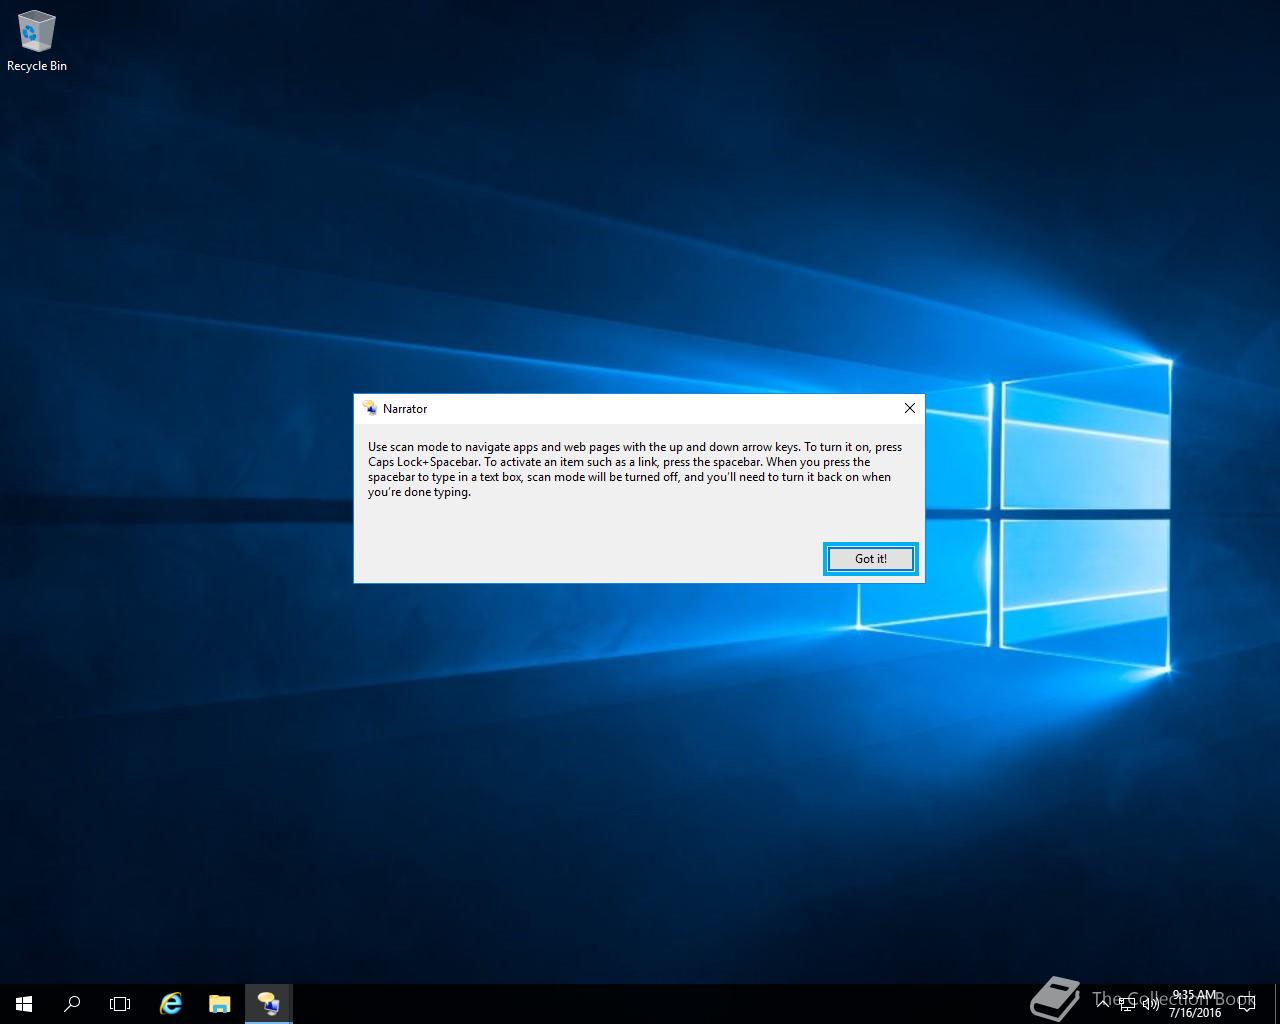The height and width of the screenshot is (1024, 1280).
Task: Open the Recycle Bin icon
Action: pyautogui.click(x=37, y=42)
